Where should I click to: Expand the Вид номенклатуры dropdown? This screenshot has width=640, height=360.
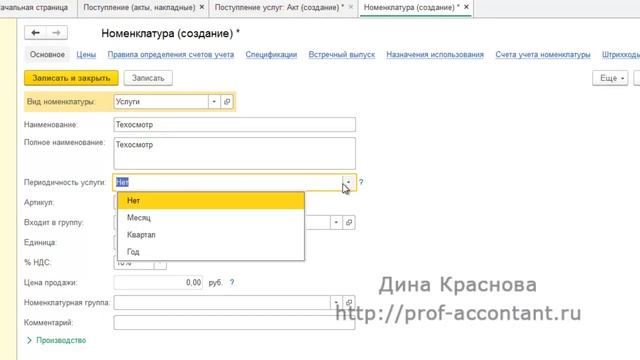(x=214, y=102)
